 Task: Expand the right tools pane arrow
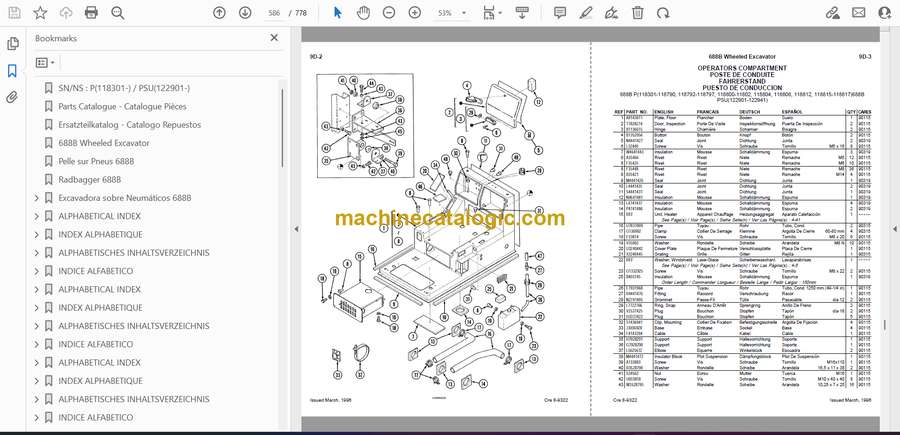894,229
